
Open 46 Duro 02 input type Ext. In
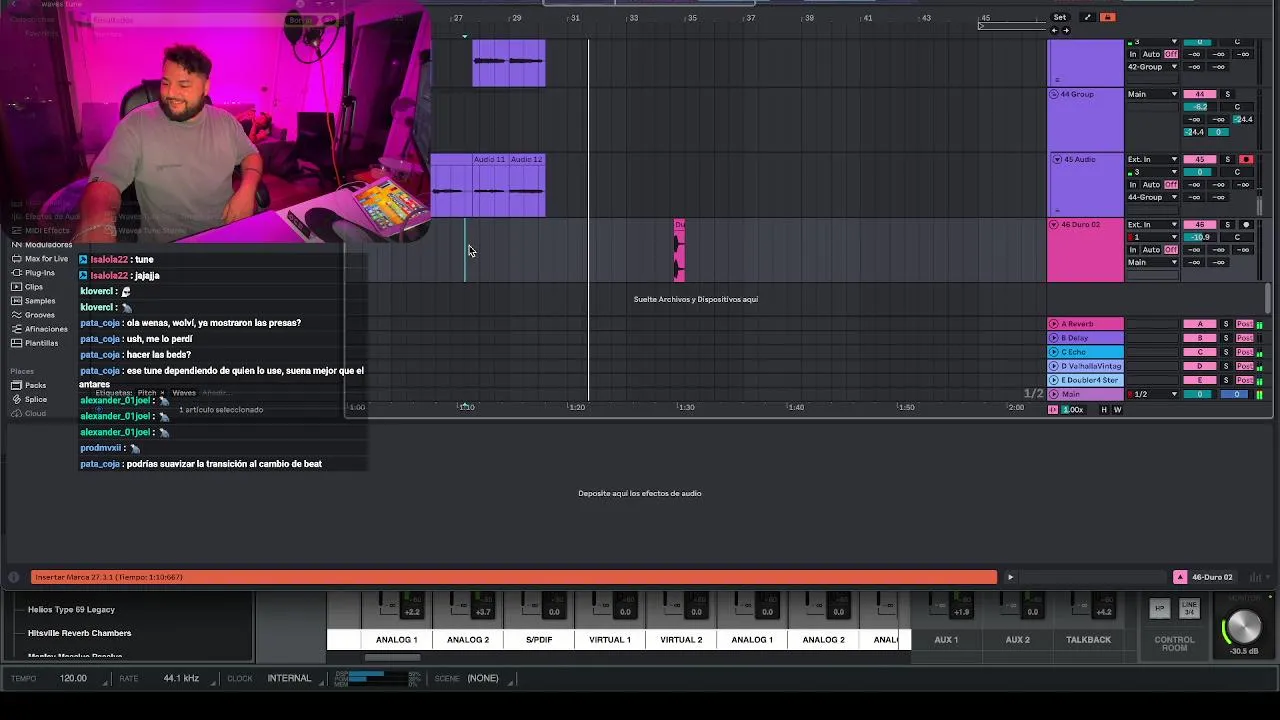pos(1153,224)
